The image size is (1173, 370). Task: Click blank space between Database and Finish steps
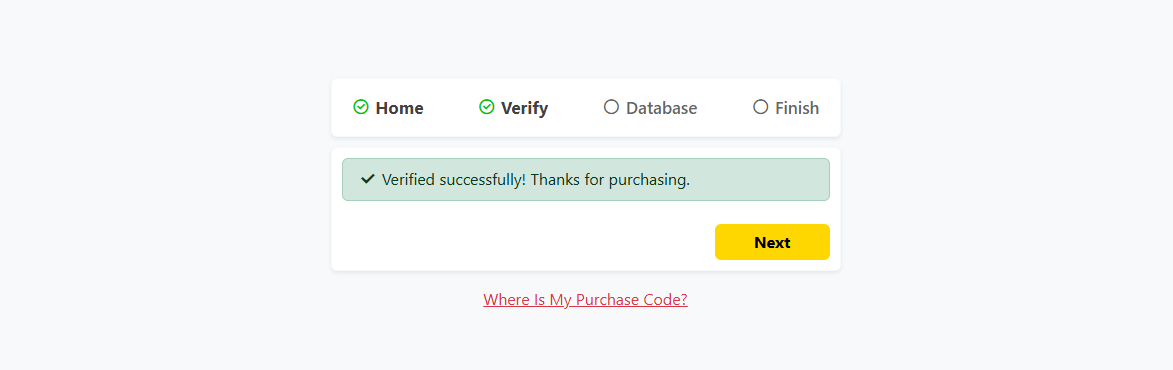click(725, 108)
